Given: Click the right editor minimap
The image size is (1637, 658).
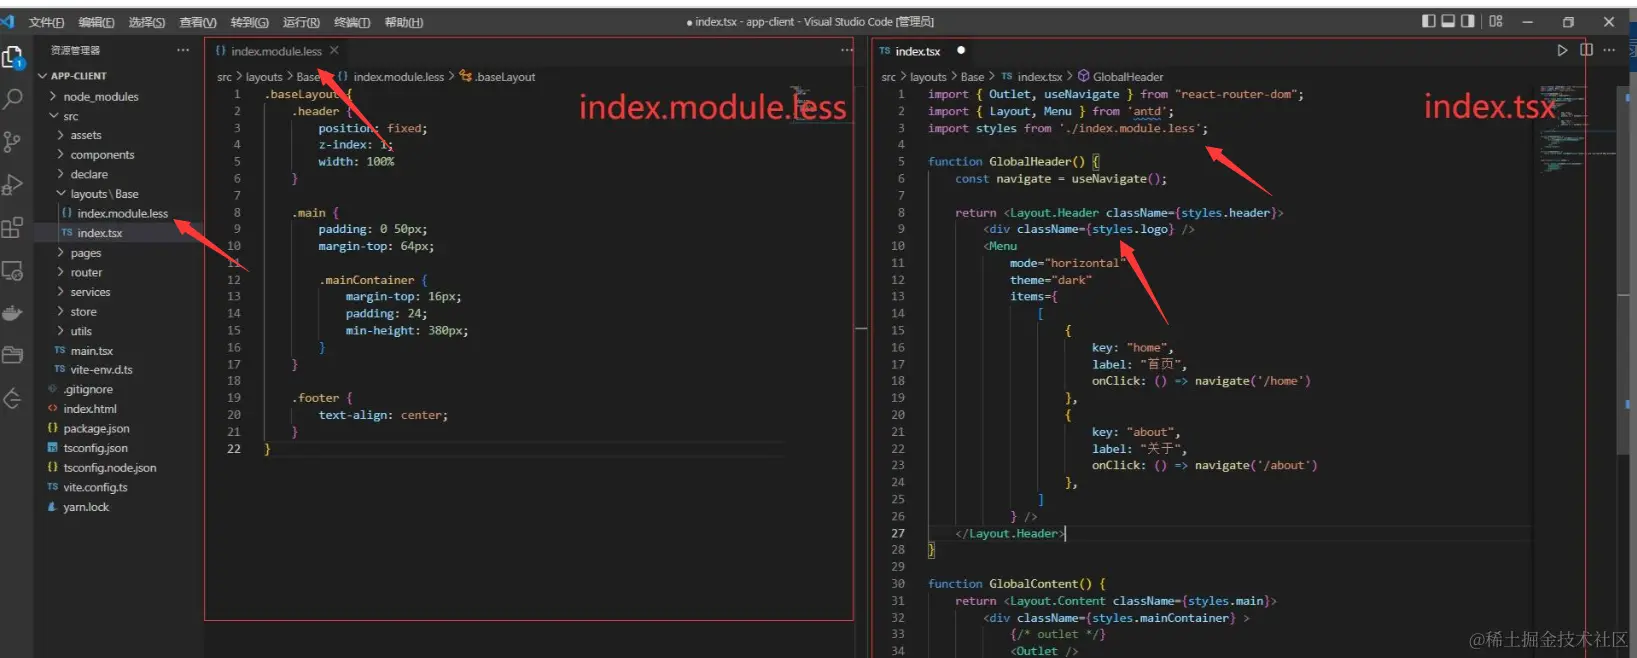Looking at the screenshot, I should click(1577, 131).
